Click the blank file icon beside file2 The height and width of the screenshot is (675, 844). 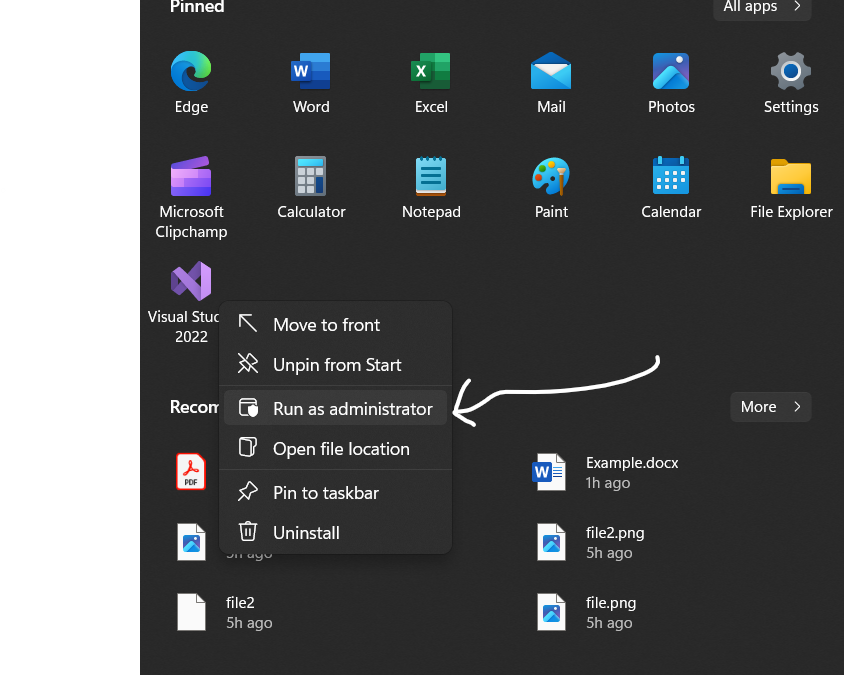pos(191,612)
